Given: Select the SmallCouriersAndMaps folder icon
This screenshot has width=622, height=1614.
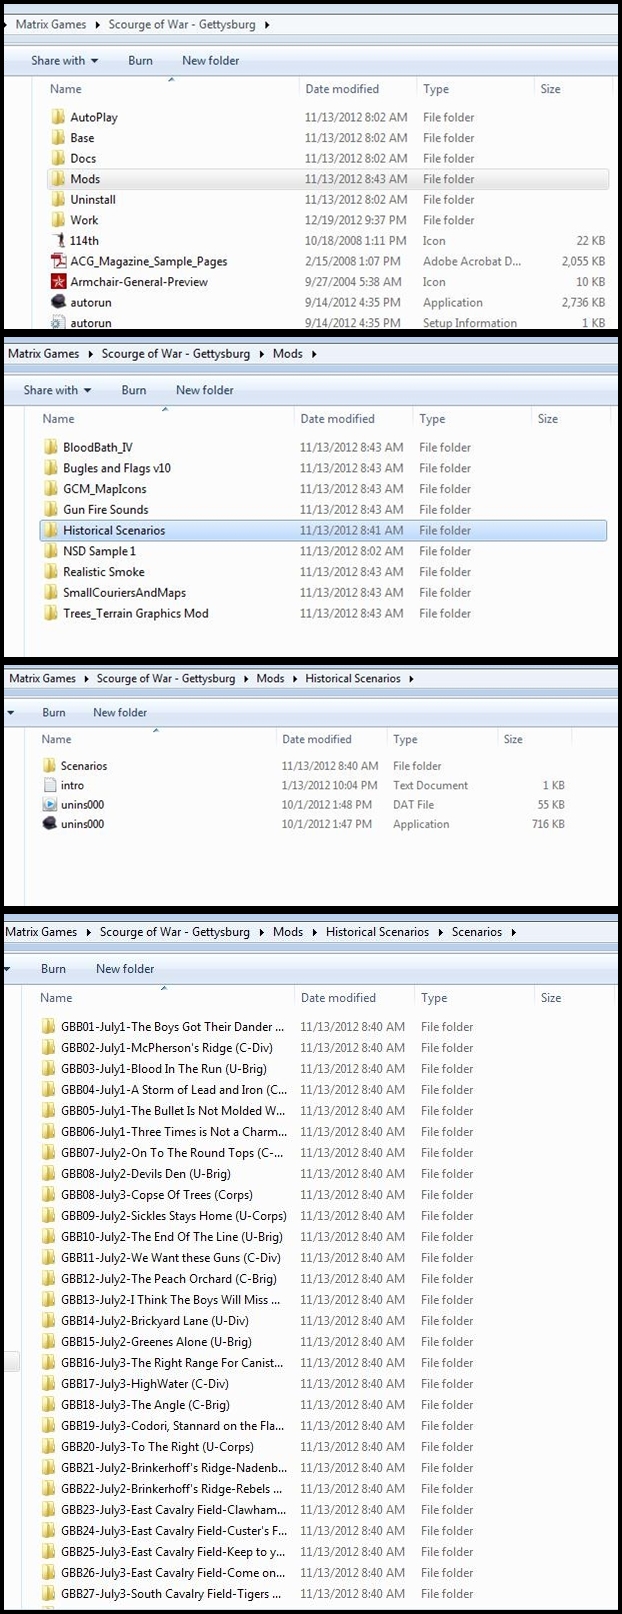Looking at the screenshot, I should point(51,592).
